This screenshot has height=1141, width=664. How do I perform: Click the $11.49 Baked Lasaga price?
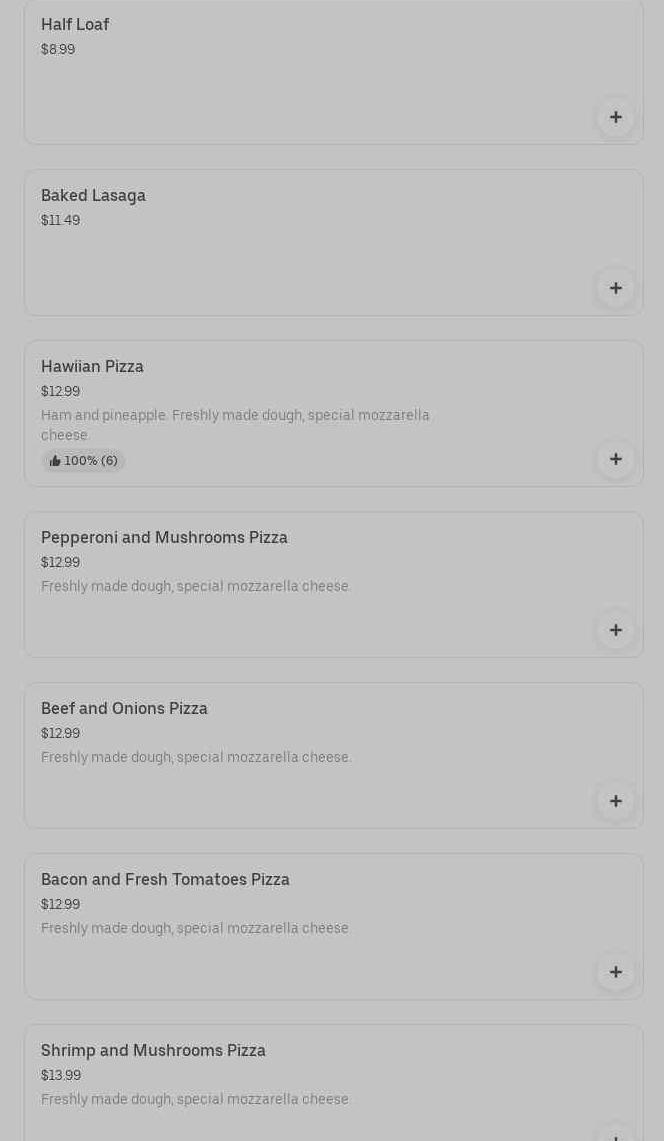(60, 221)
